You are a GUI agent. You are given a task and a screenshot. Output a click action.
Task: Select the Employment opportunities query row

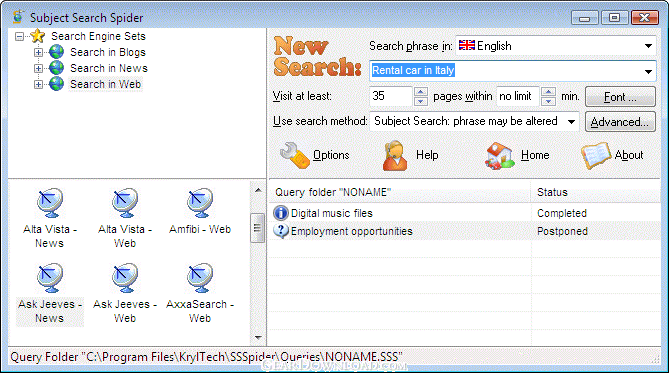click(464, 231)
